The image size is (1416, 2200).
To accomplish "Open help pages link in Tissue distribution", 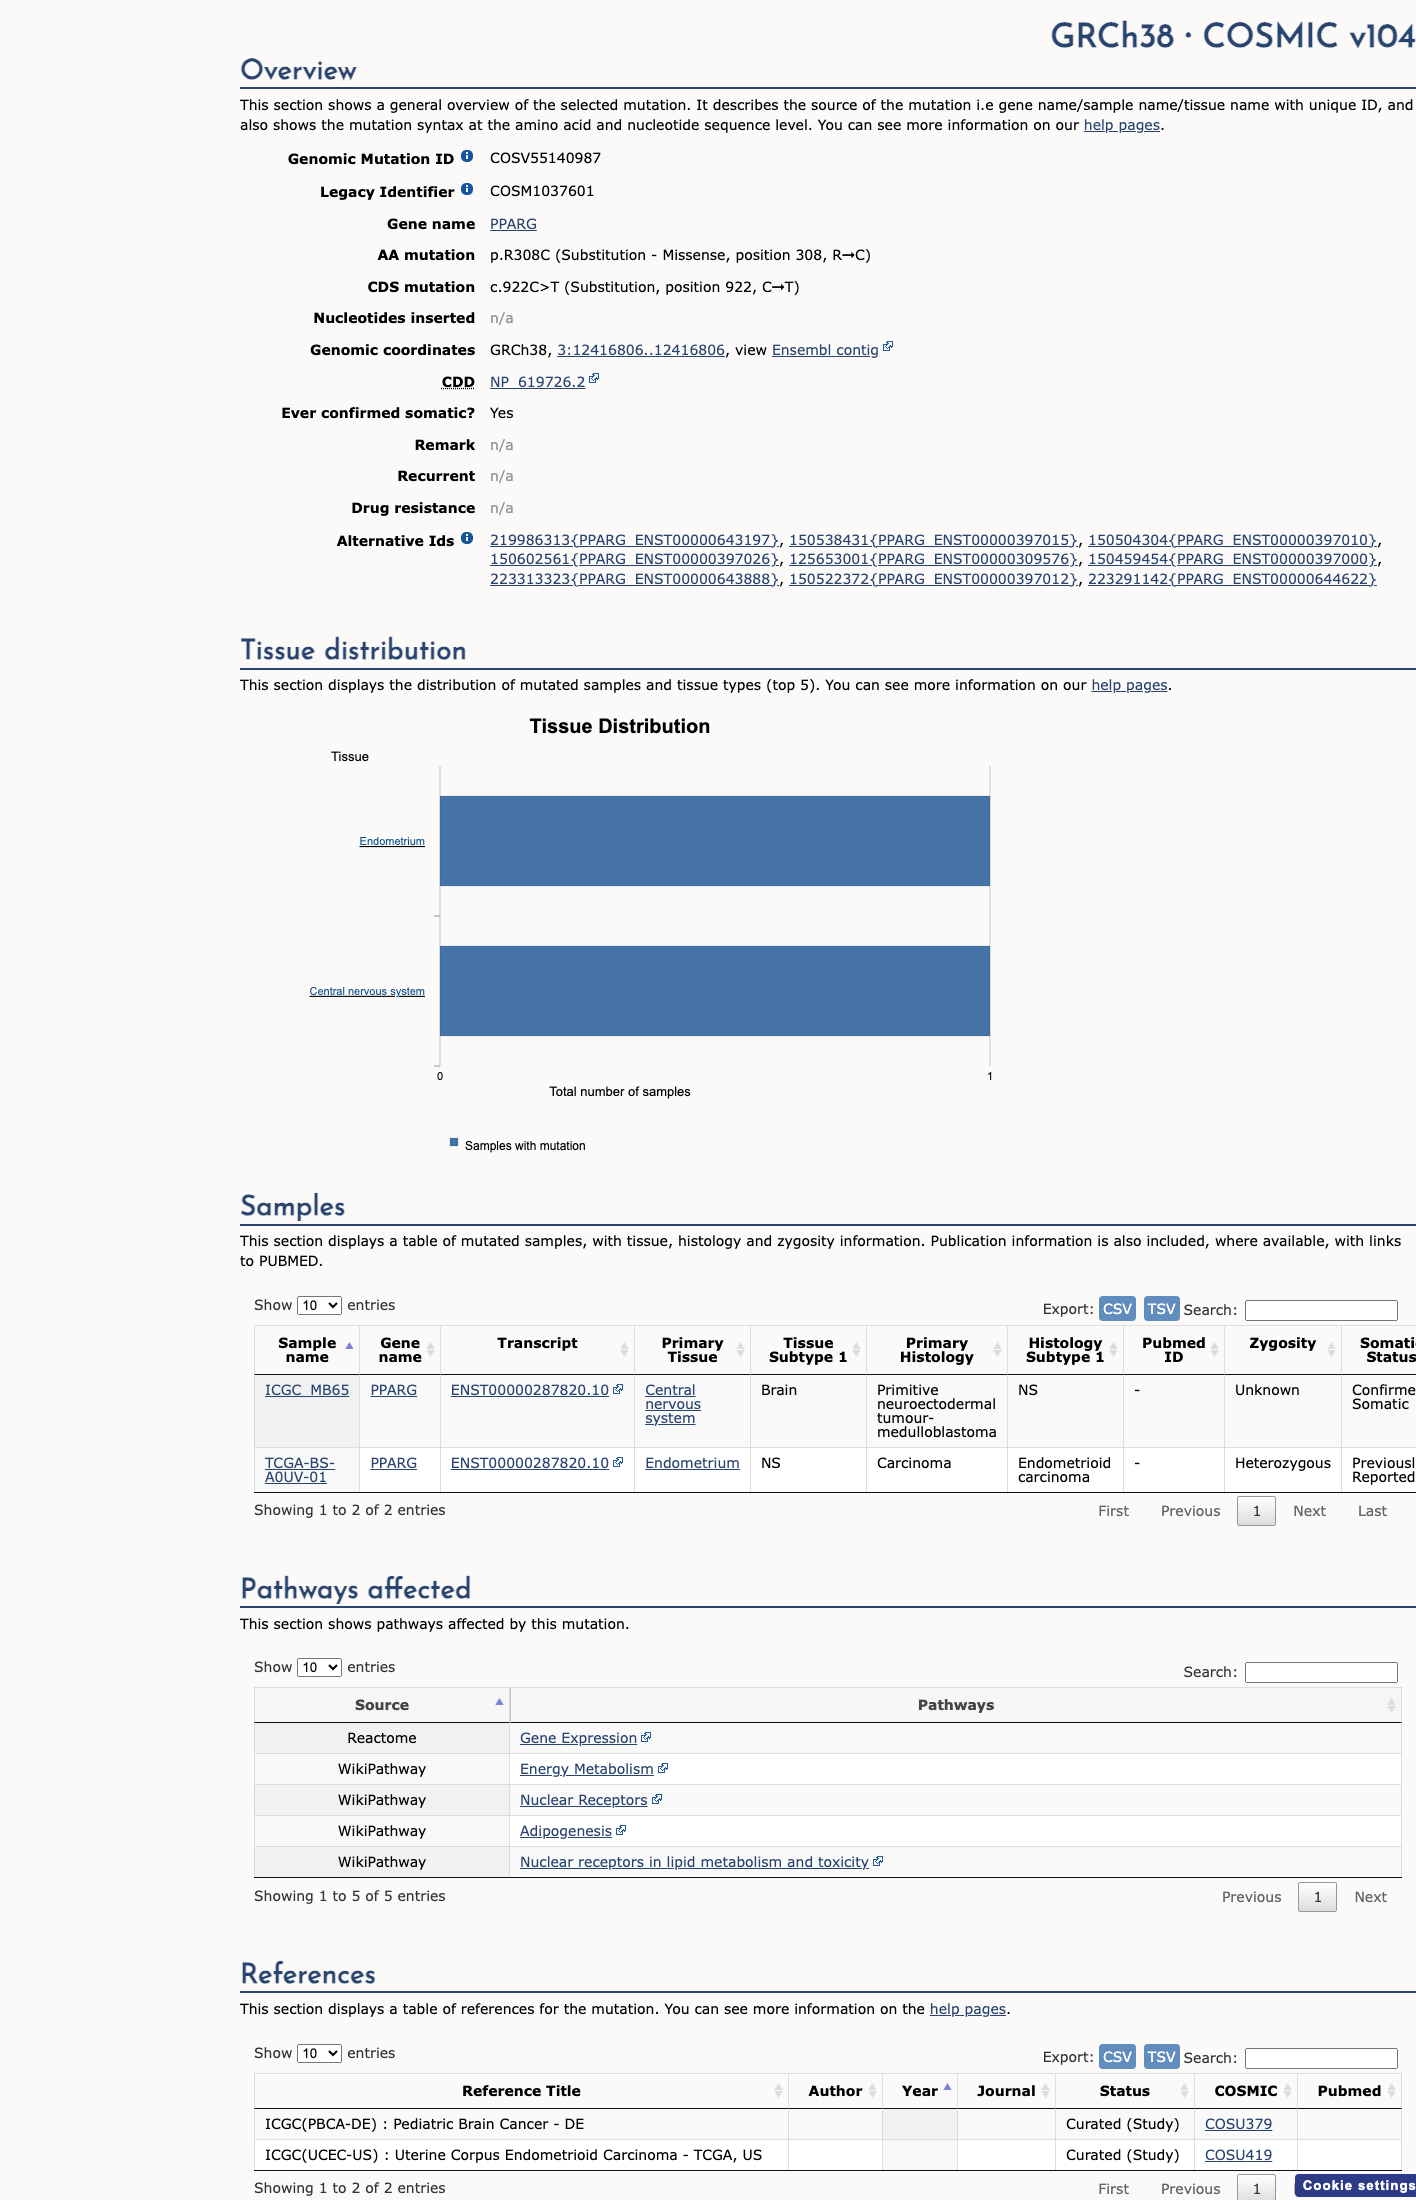I will [x=1129, y=685].
